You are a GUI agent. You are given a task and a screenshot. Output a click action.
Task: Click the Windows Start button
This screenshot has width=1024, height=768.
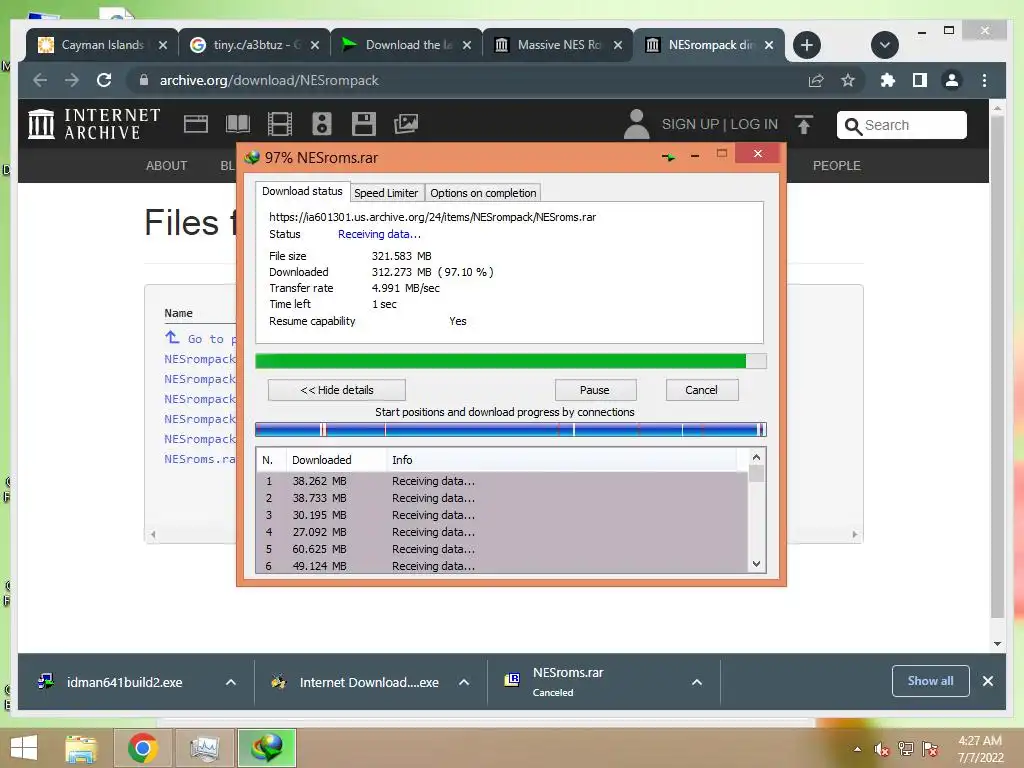click(x=24, y=748)
